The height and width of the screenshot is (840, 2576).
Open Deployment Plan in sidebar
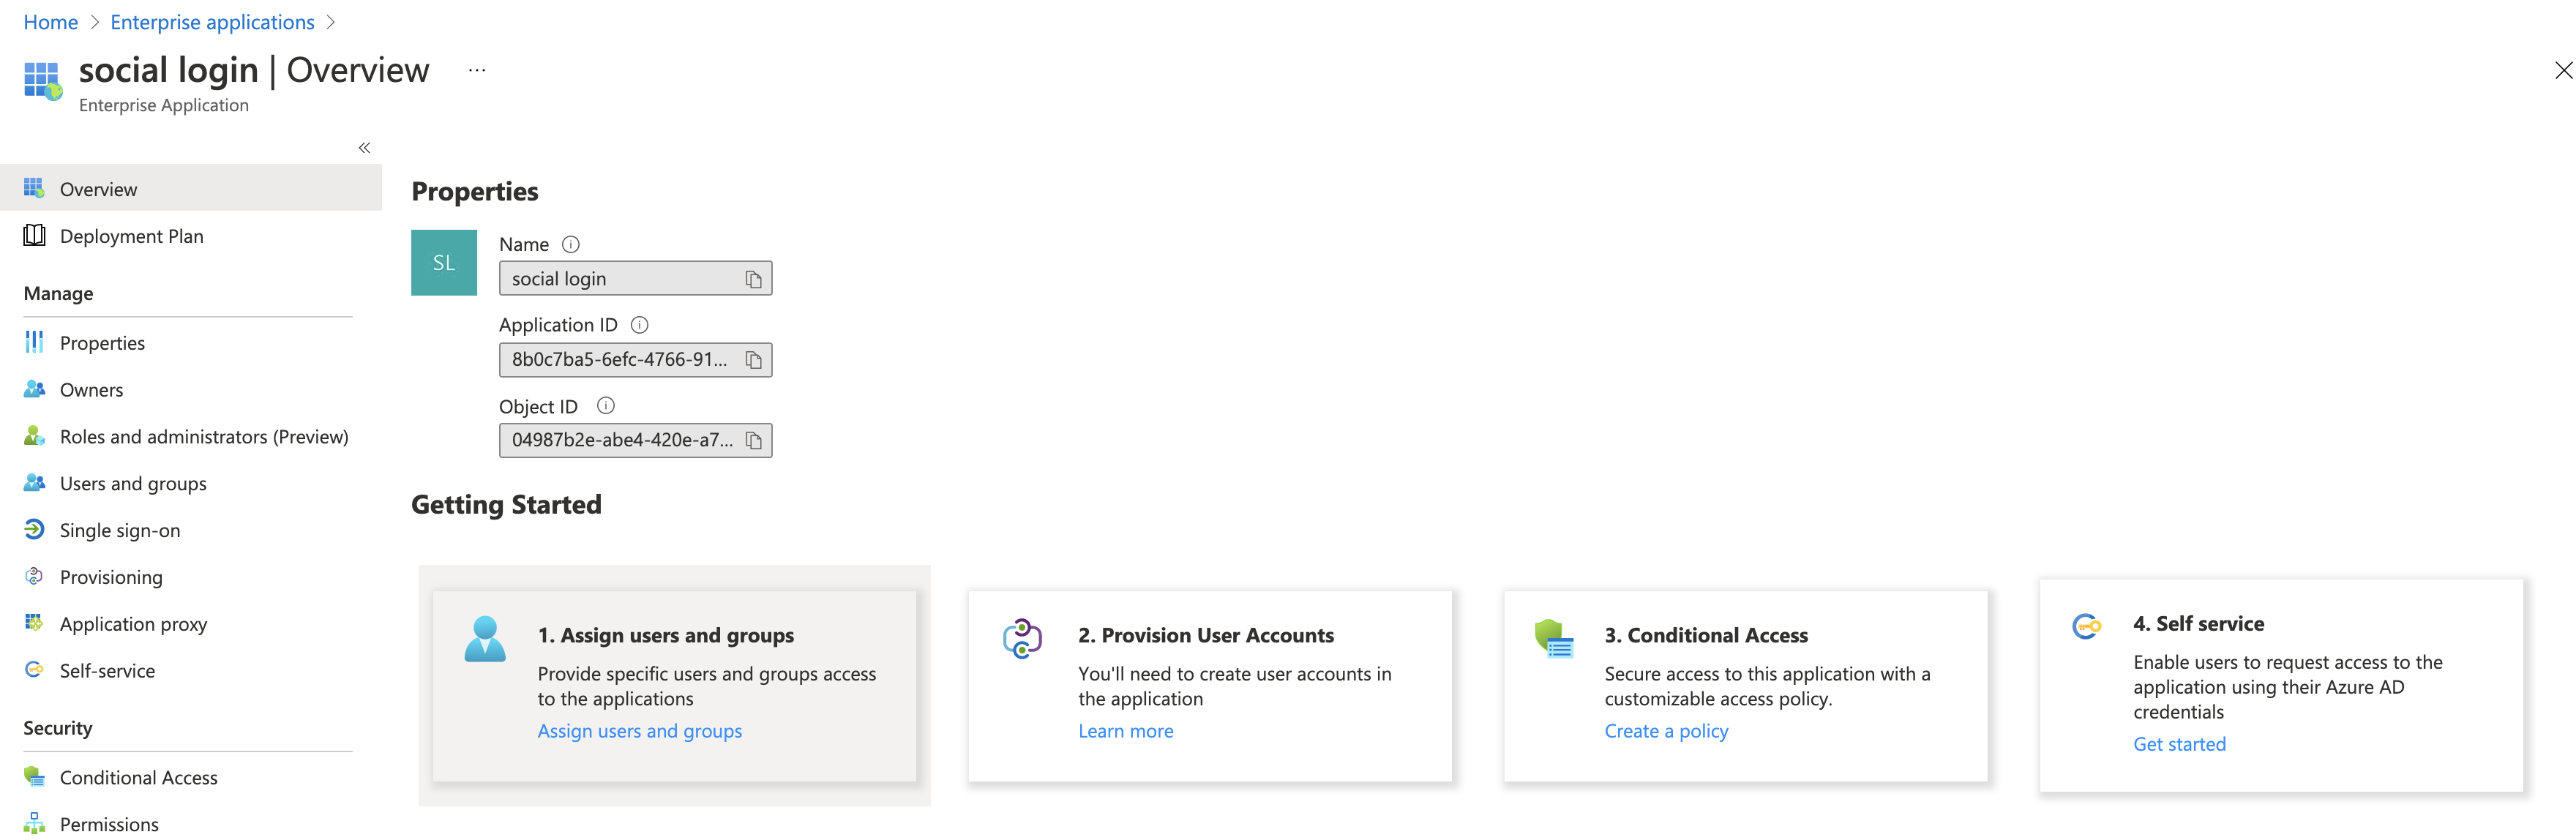(131, 236)
